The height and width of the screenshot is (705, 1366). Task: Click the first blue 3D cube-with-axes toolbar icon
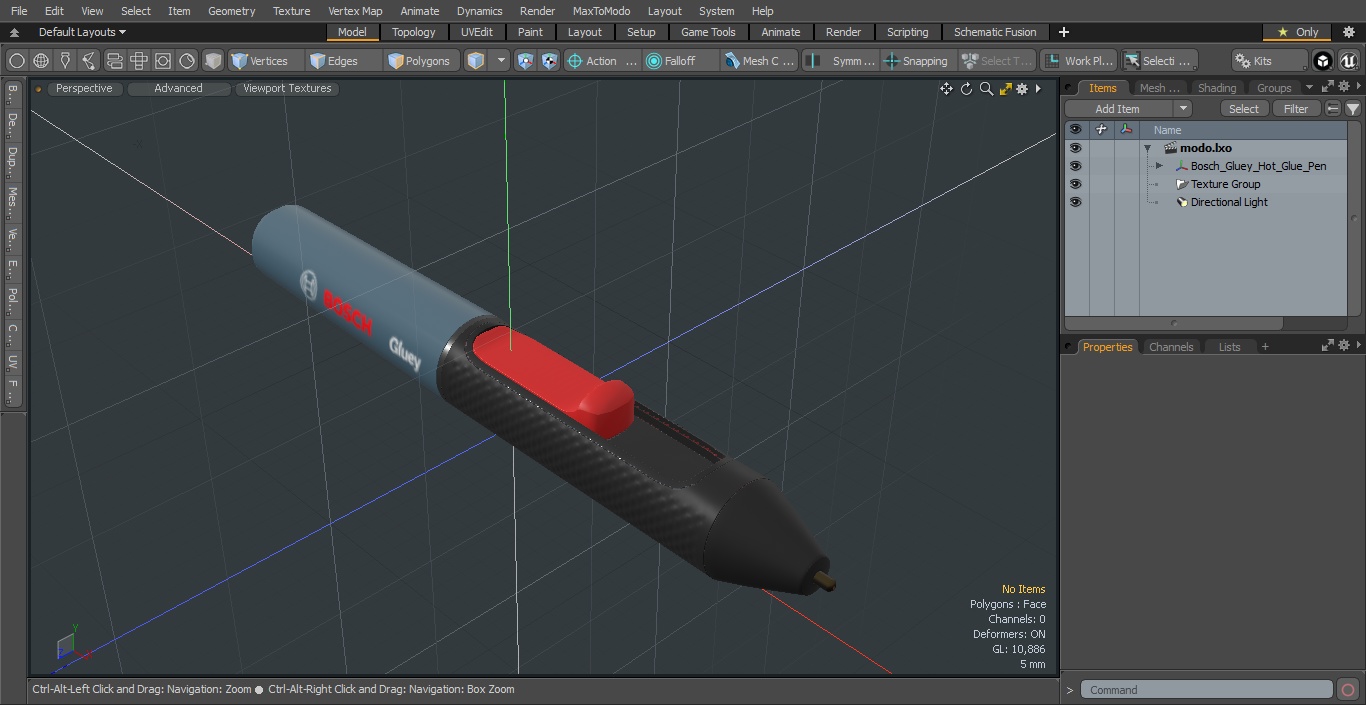525,61
